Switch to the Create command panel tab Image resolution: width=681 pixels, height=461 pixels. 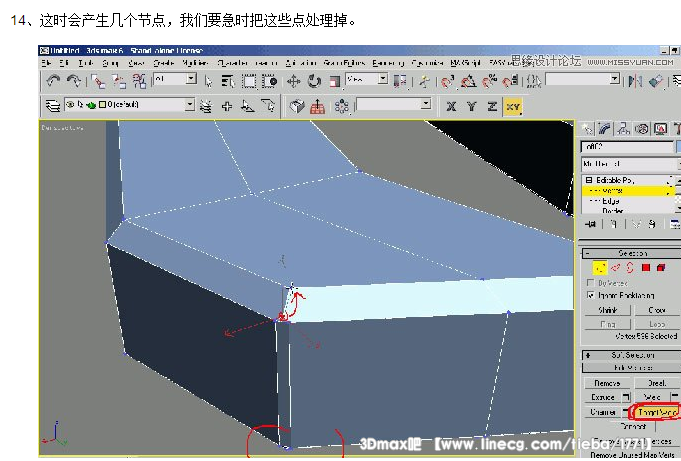pos(587,129)
